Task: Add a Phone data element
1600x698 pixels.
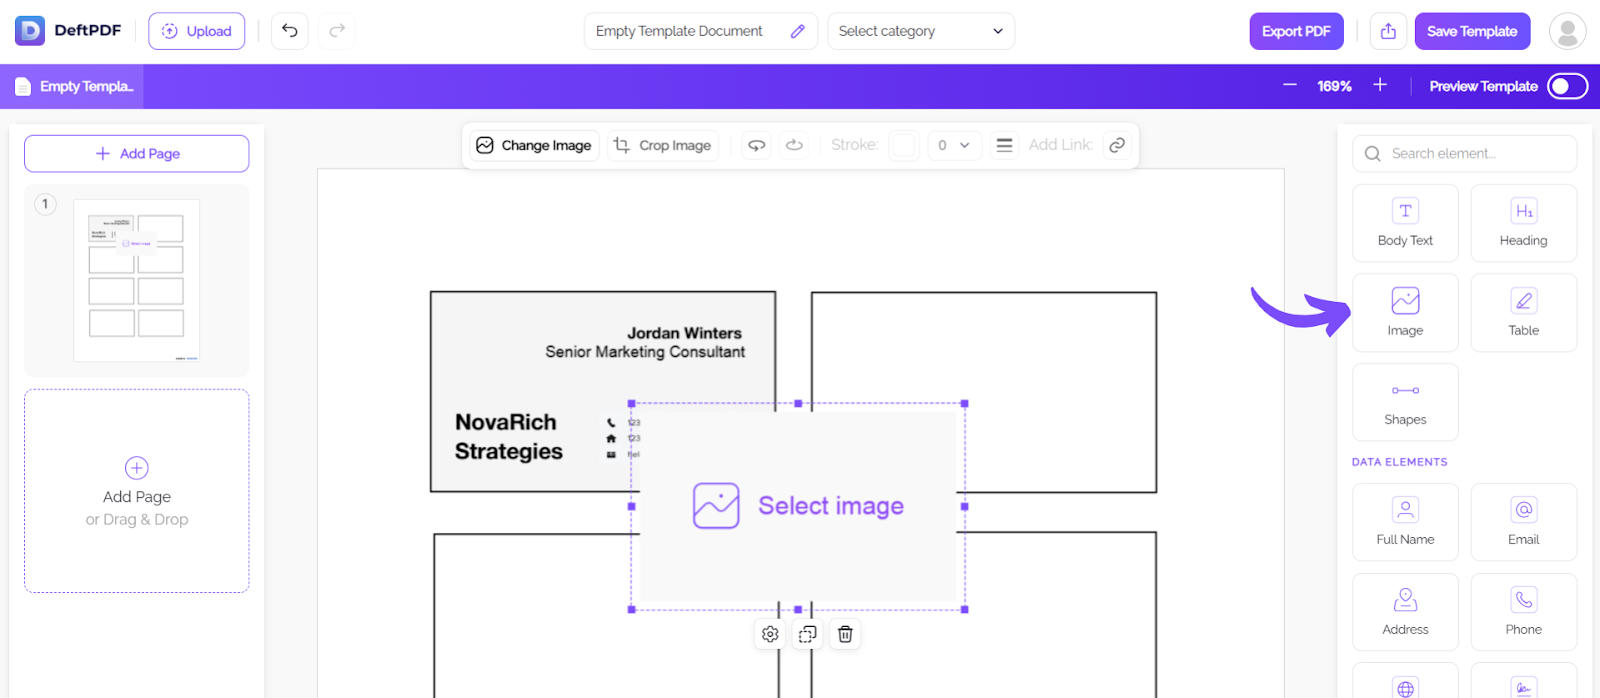Action: coord(1523,612)
